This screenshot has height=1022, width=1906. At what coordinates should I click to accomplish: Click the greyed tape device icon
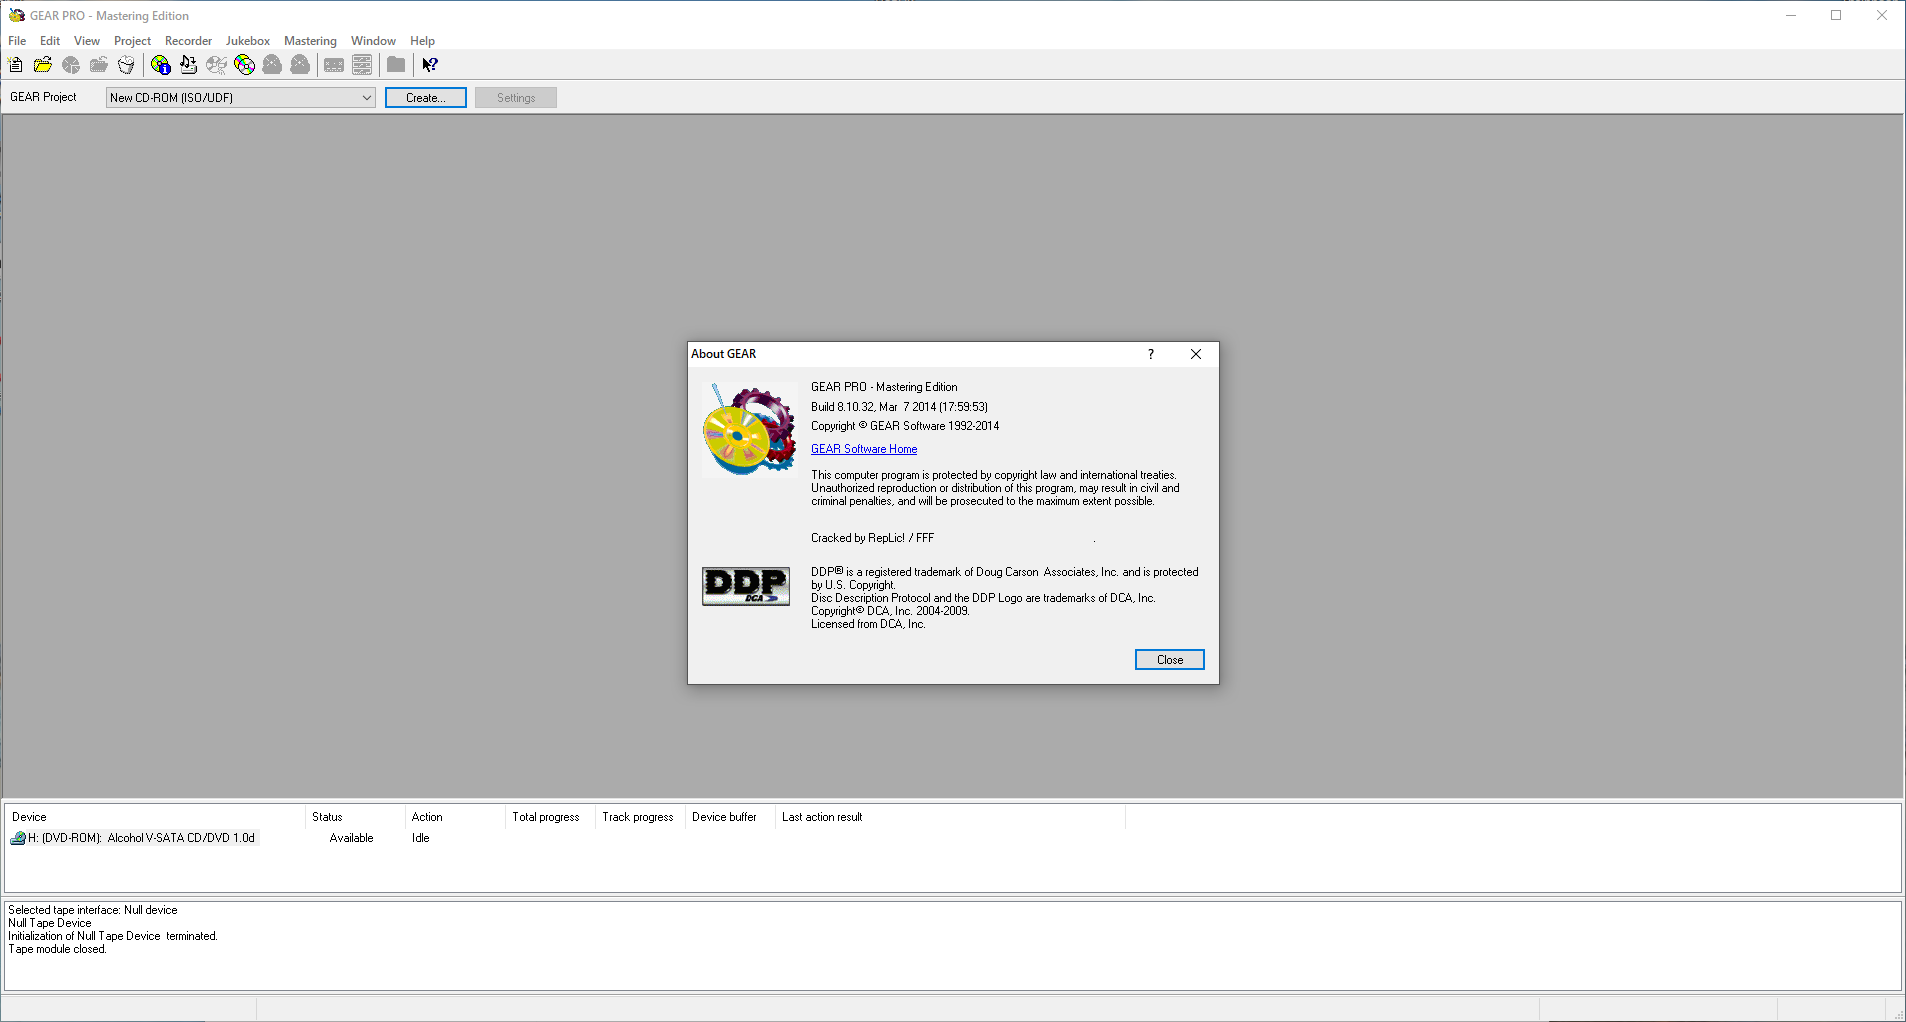point(334,65)
